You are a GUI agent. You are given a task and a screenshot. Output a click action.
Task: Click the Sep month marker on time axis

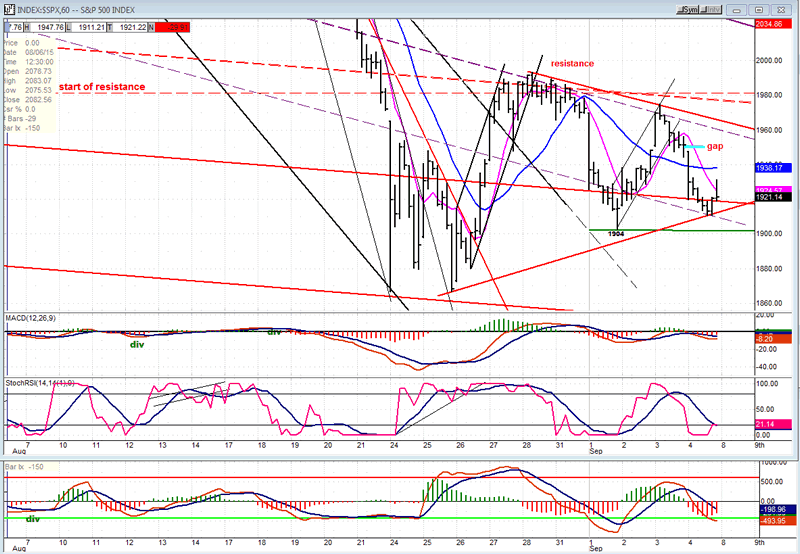(594, 548)
